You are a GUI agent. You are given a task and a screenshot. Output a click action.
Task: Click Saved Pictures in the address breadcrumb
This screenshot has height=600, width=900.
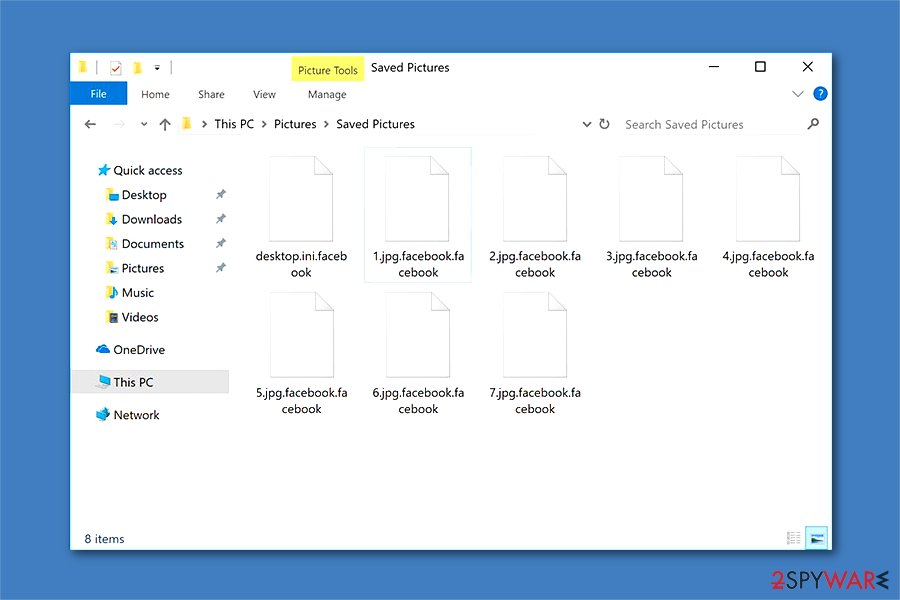click(x=375, y=124)
